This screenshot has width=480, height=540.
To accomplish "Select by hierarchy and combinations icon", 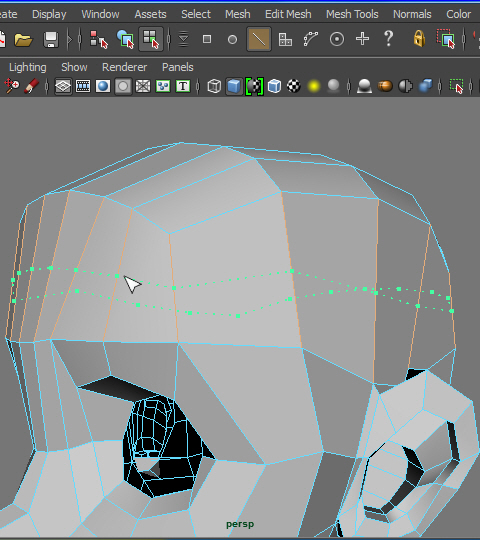I will click(x=99, y=39).
